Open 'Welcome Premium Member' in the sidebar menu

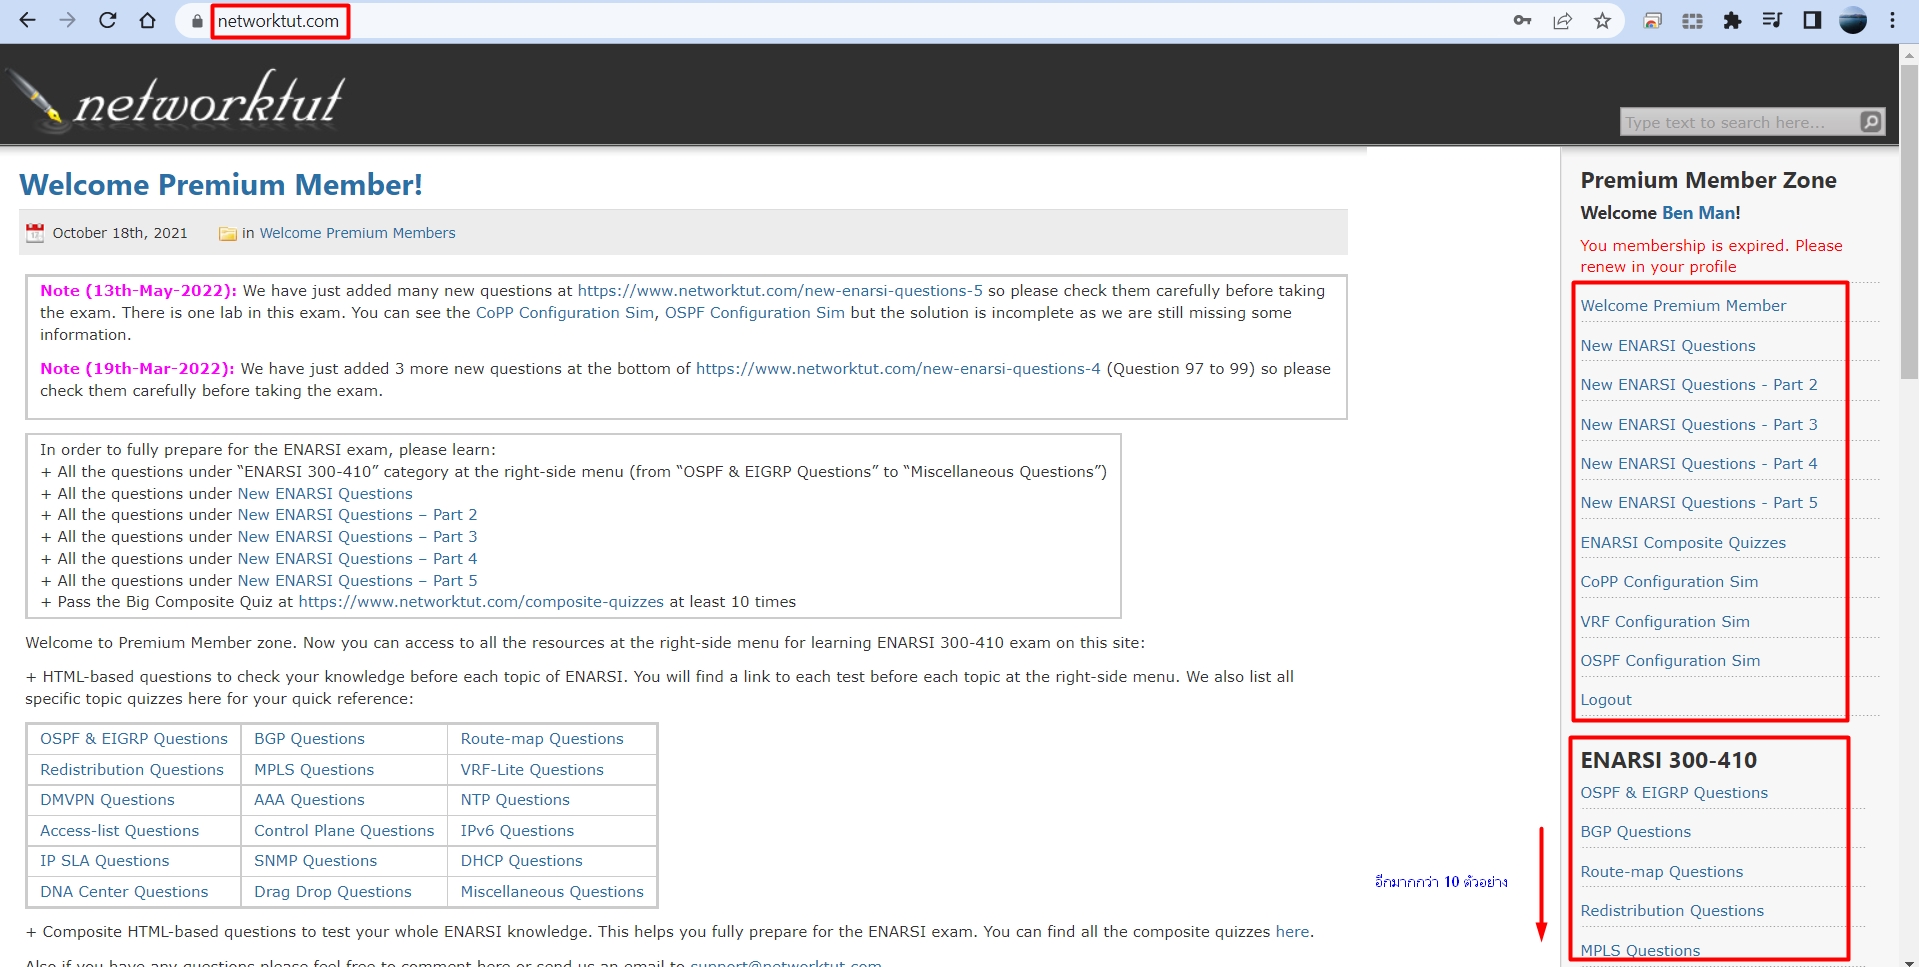point(1683,306)
